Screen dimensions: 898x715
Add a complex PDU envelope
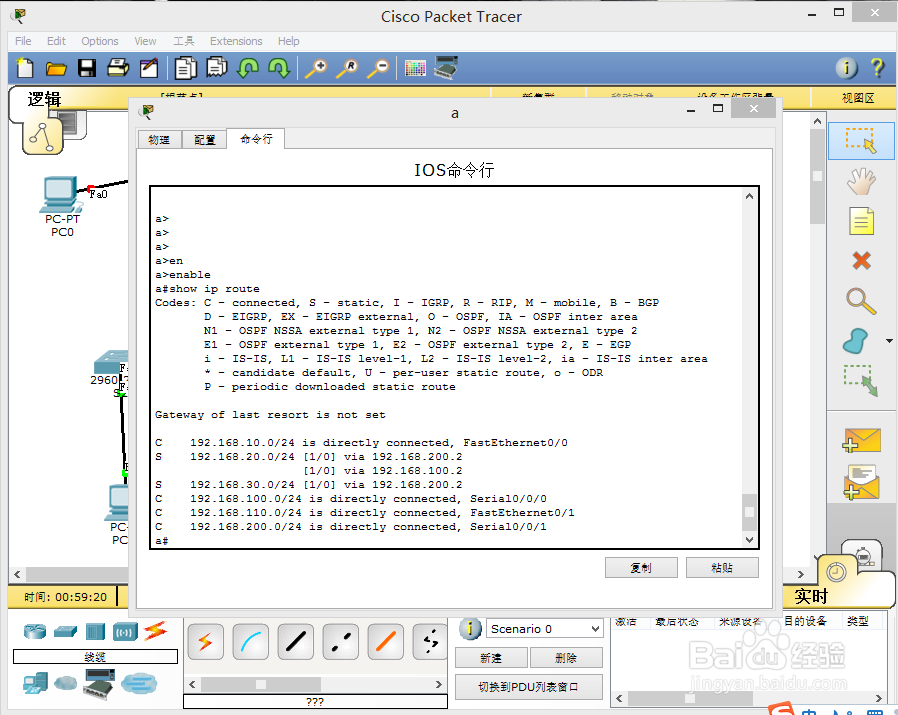coord(861,482)
